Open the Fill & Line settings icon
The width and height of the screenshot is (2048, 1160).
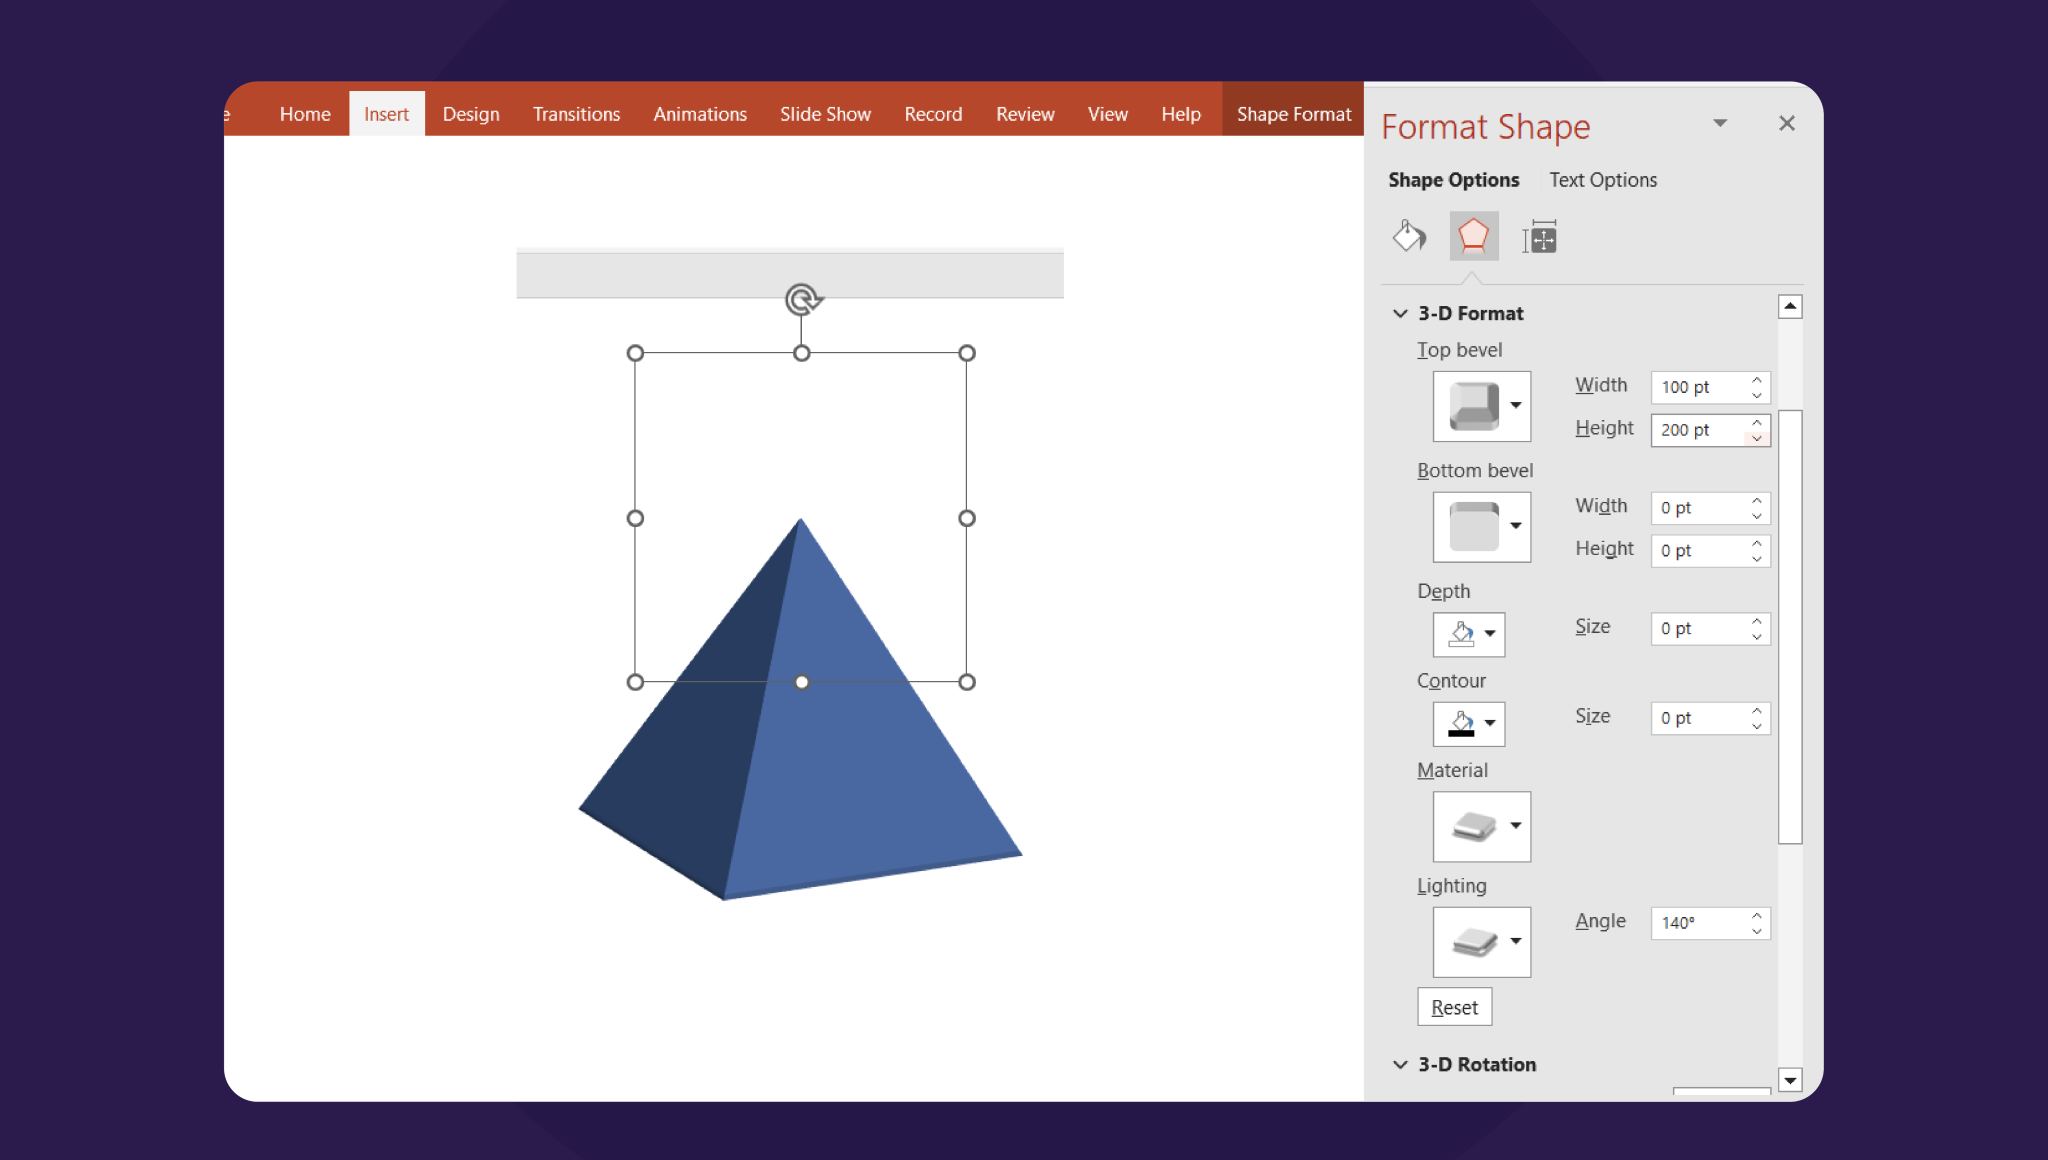(x=1409, y=236)
